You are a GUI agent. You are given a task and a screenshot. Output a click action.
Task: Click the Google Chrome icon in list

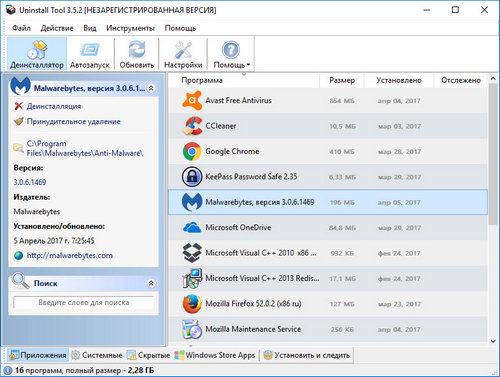192,151
